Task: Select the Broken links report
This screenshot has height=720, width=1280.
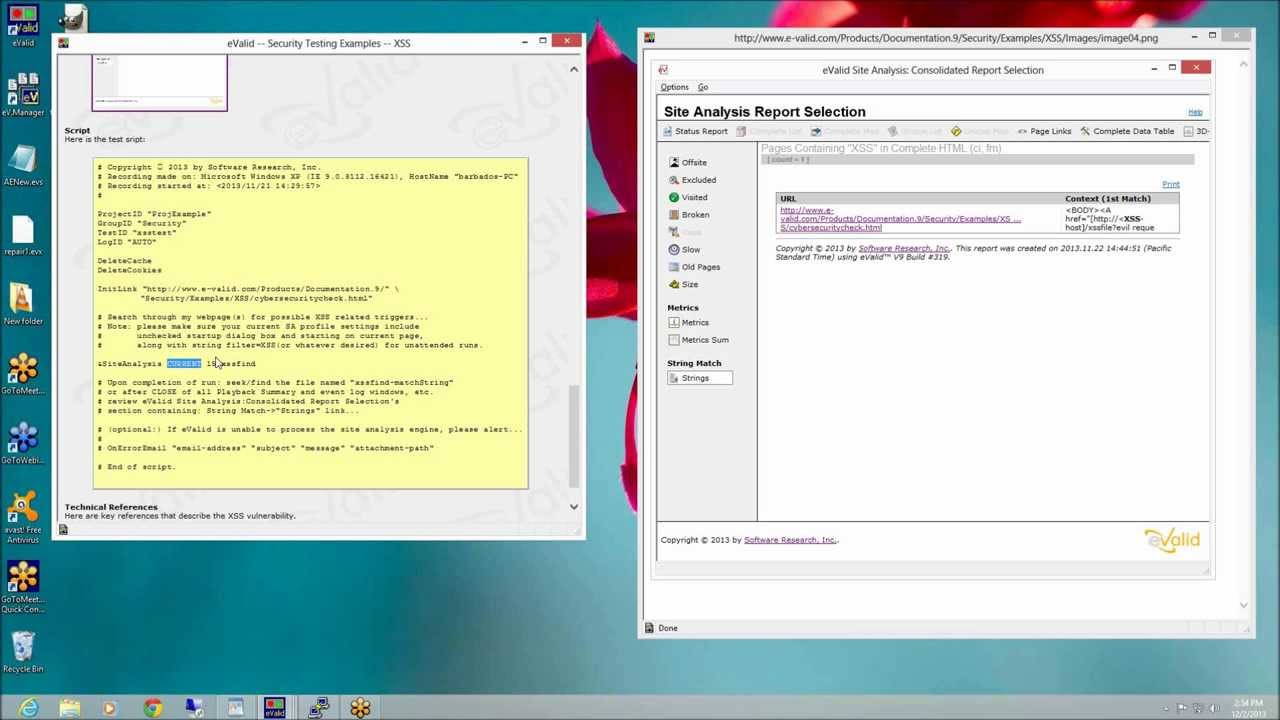Action: [x=689, y=215]
